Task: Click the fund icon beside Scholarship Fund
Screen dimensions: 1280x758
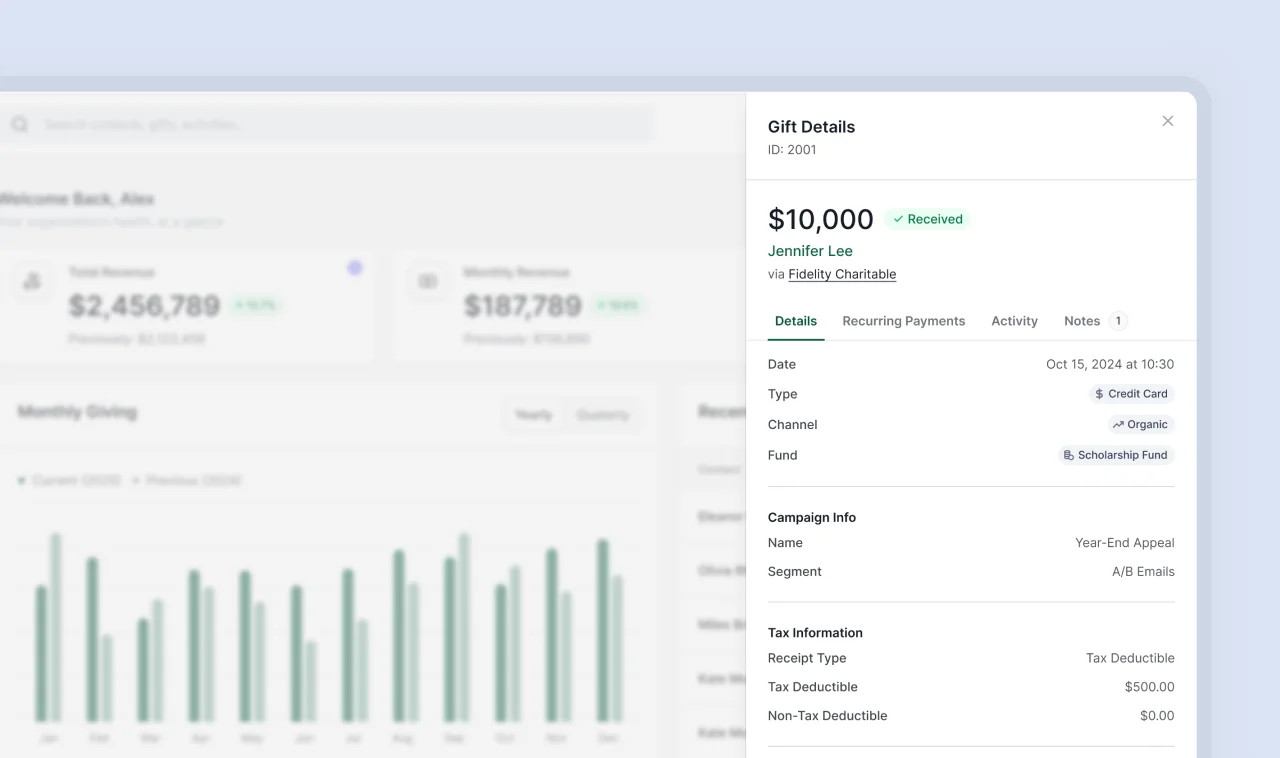Action: point(1069,455)
